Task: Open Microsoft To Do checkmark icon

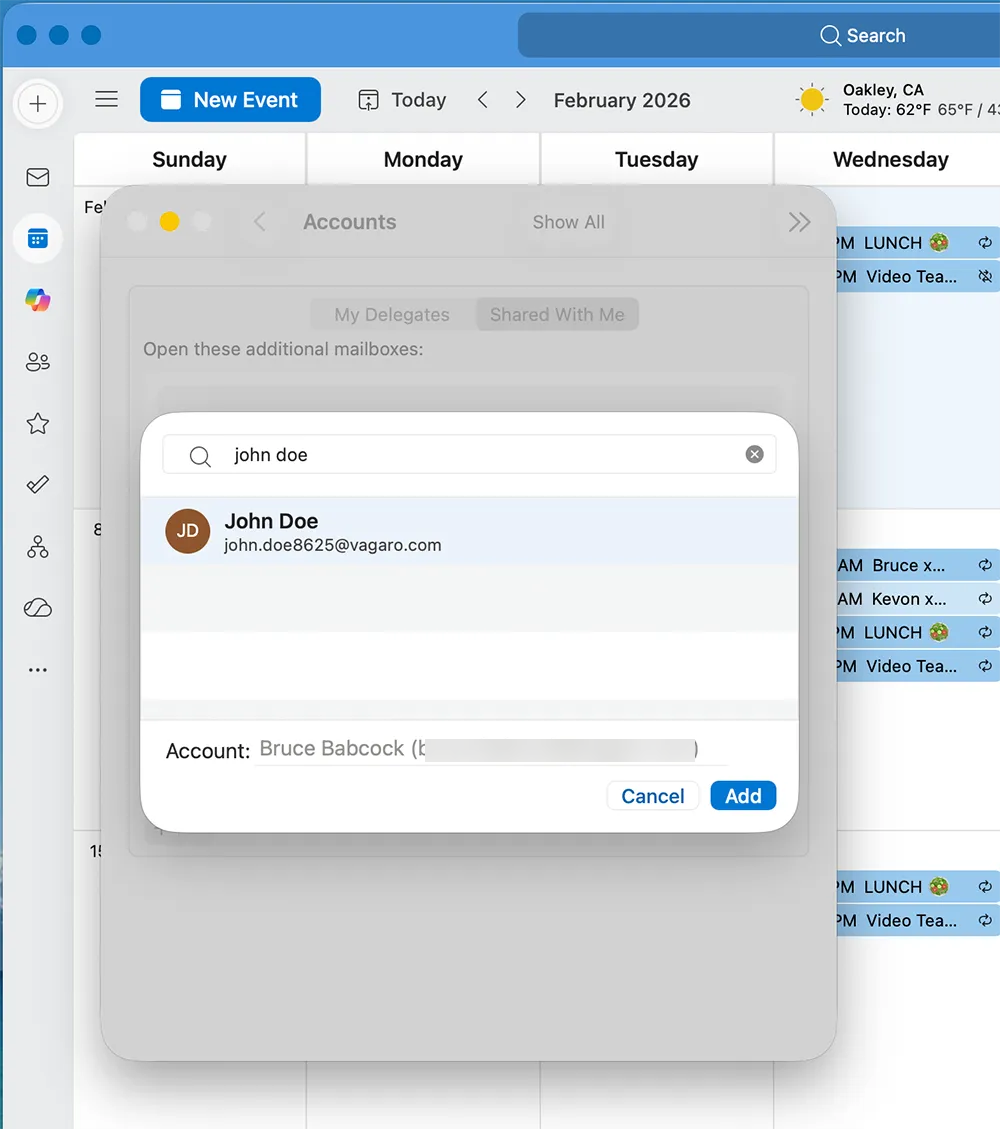Action: click(37, 484)
